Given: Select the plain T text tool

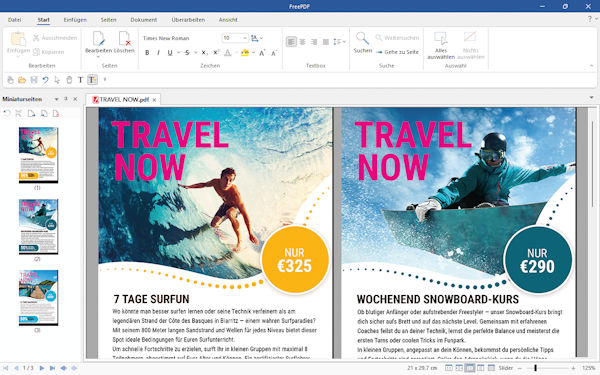Looking at the screenshot, I should pos(80,80).
